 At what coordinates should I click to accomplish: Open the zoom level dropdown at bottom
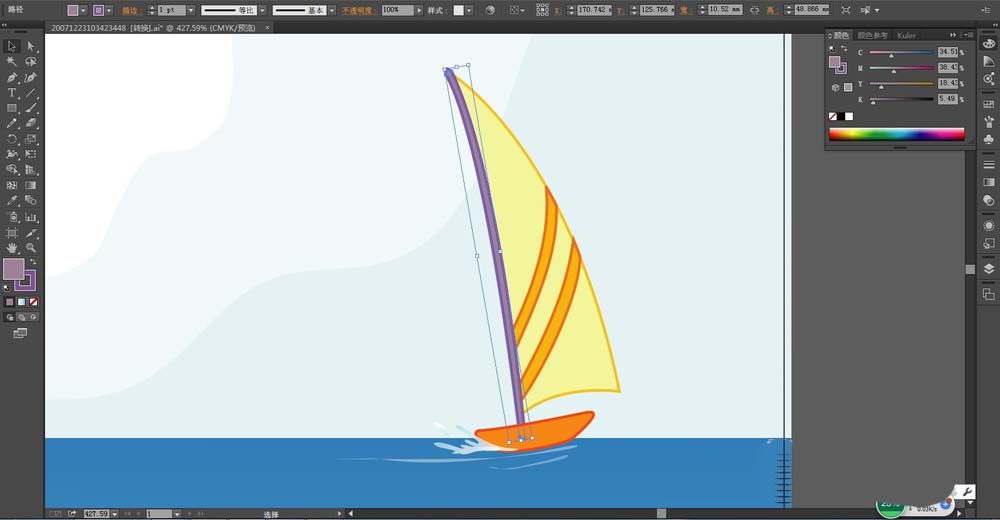115,514
